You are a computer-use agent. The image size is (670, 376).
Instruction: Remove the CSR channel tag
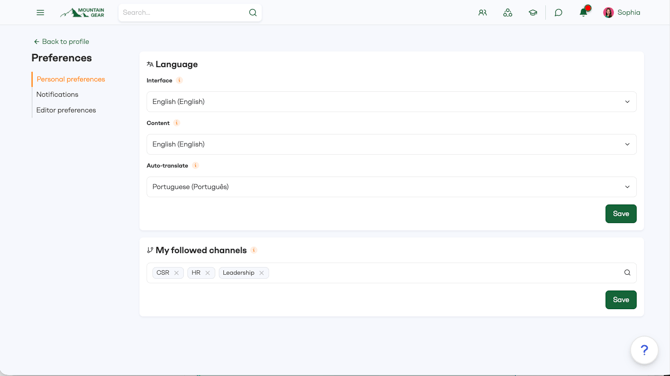(x=176, y=273)
